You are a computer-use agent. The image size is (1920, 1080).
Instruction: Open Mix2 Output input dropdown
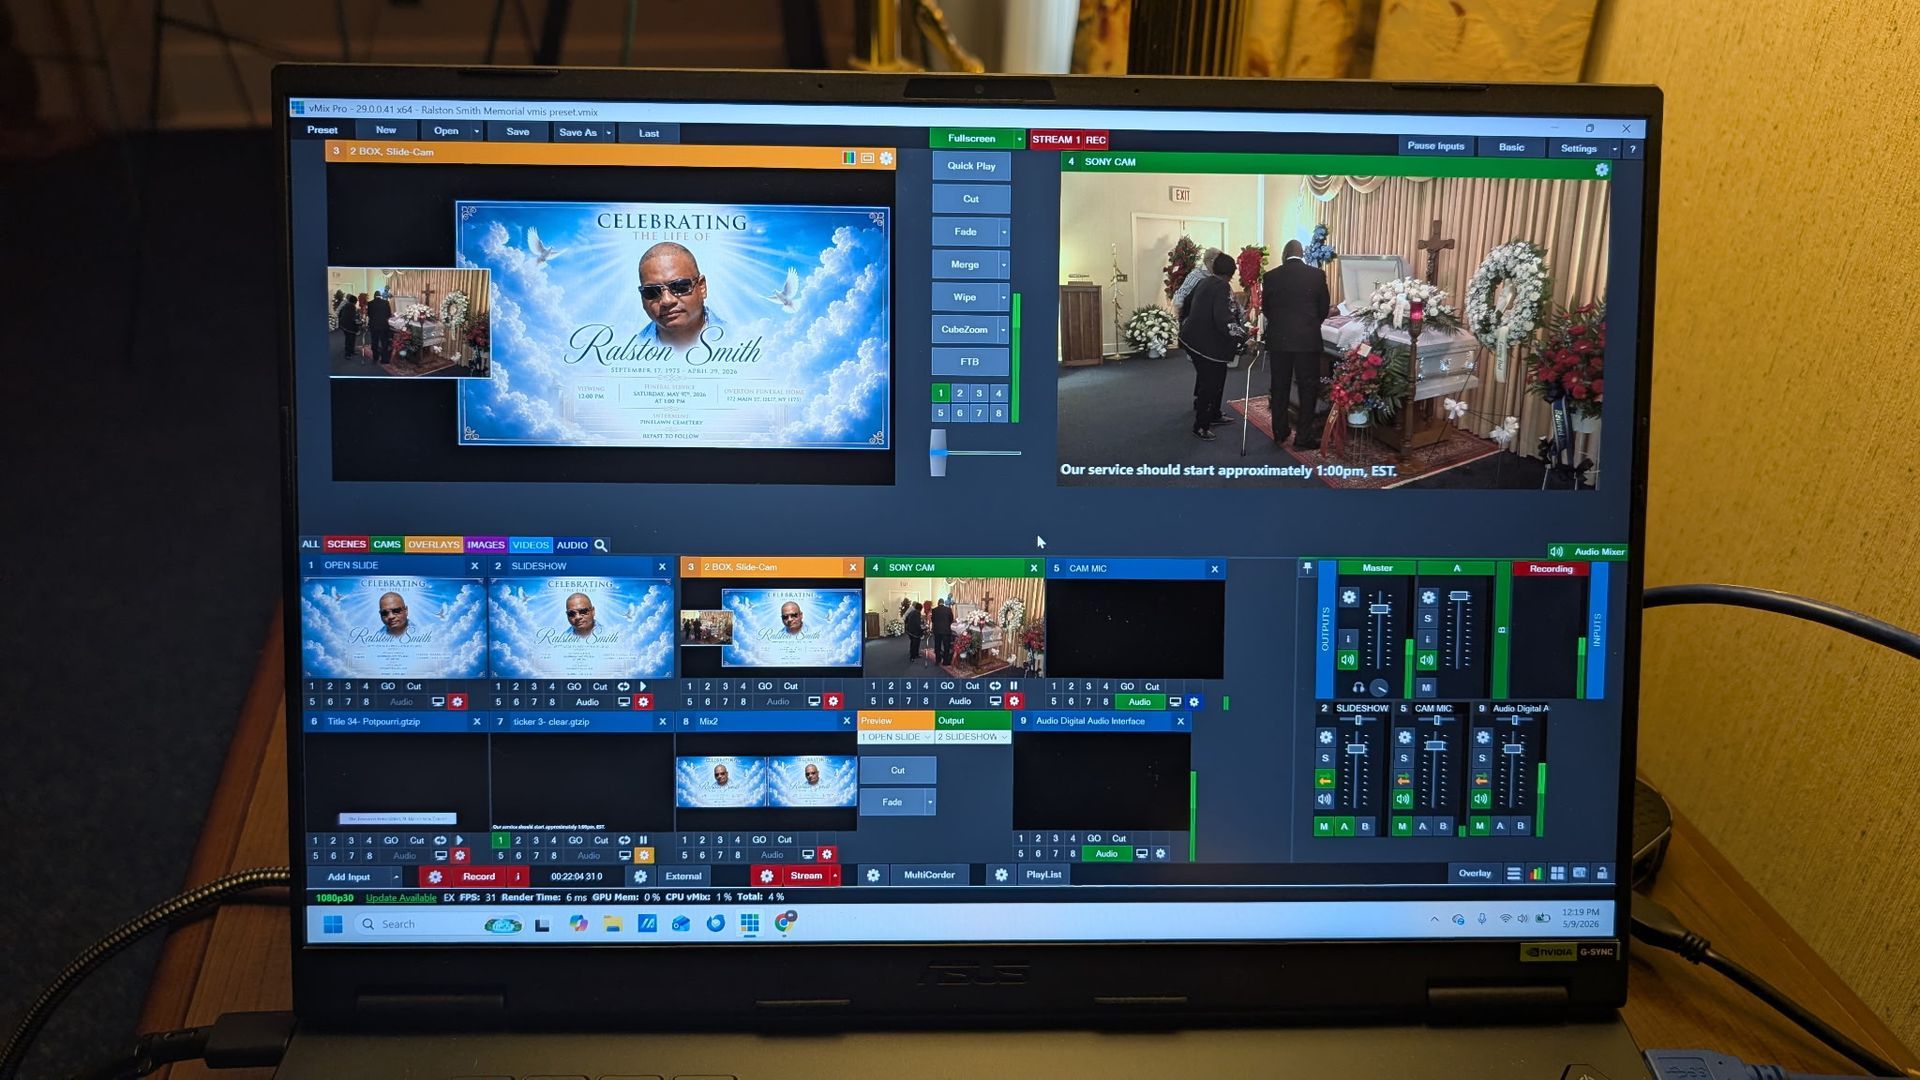pos(972,737)
